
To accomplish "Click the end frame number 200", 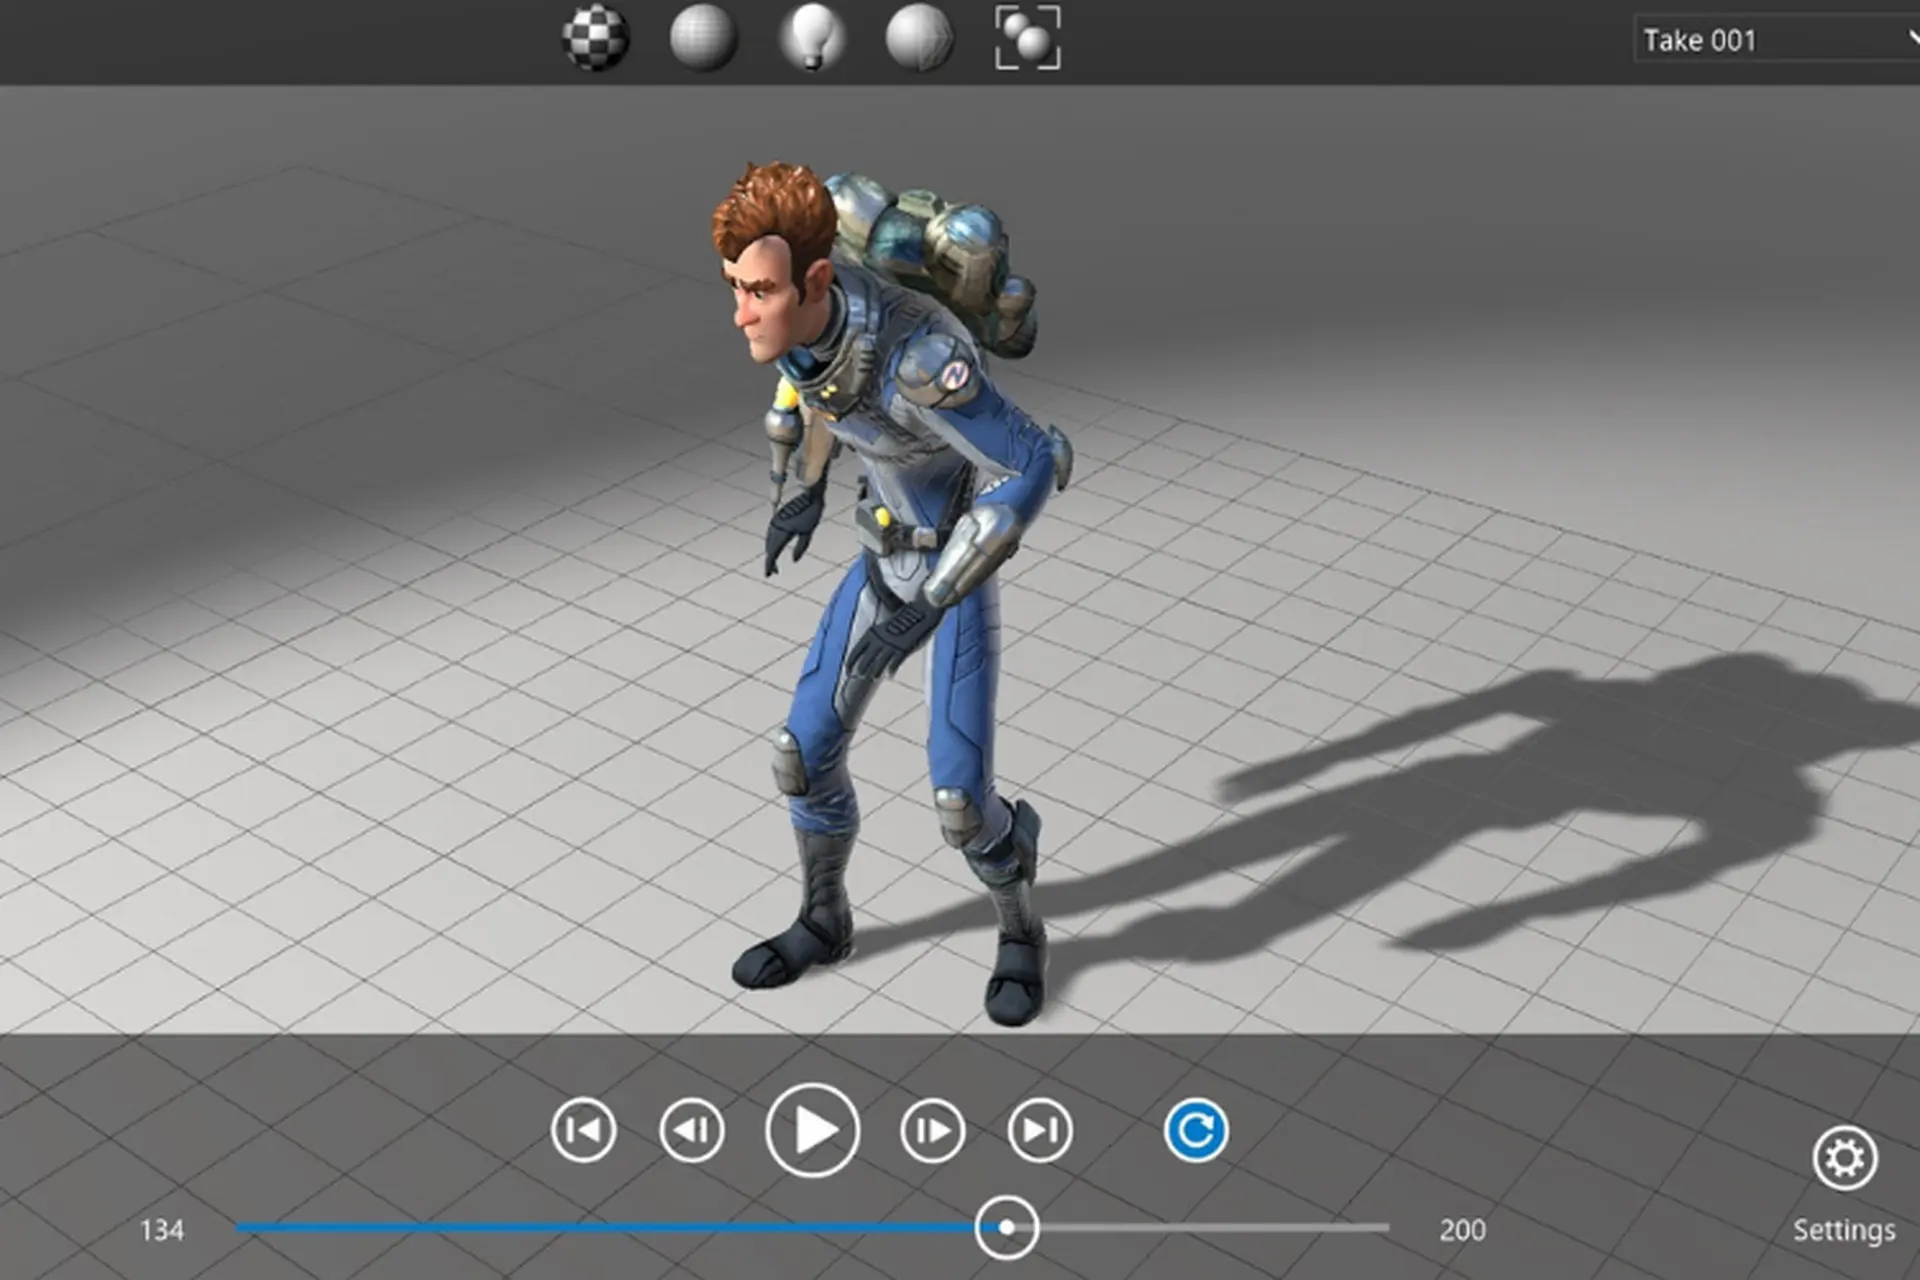I will coord(1462,1230).
